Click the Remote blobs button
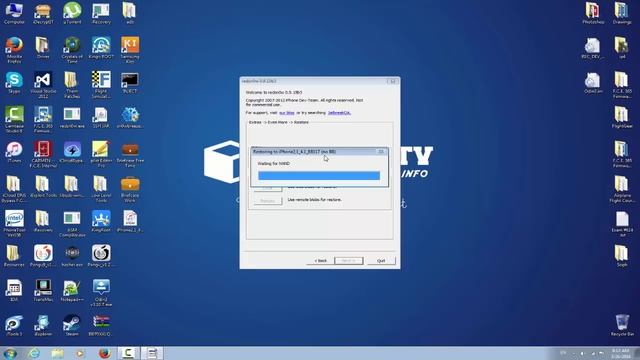This screenshot has width=640, height=360. coord(268,200)
